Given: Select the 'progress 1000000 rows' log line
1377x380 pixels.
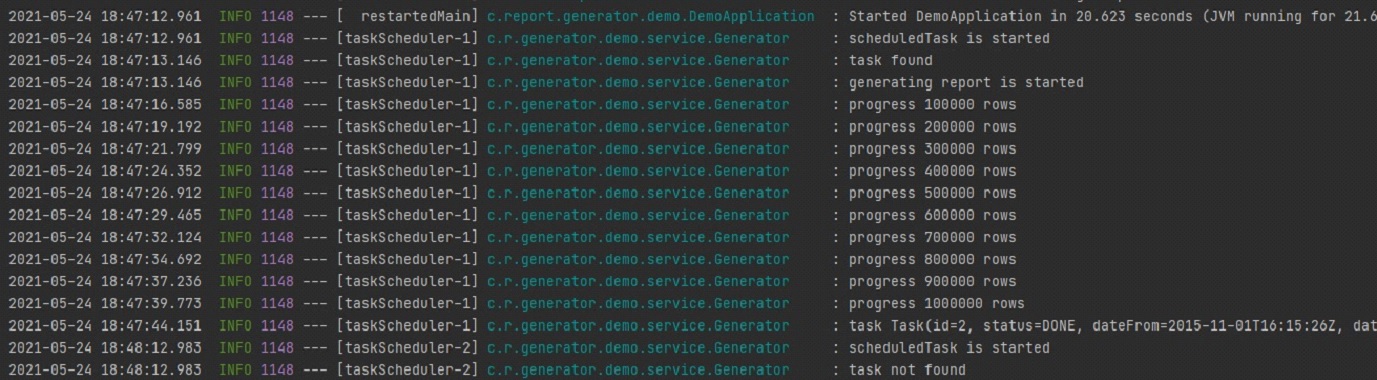Looking at the screenshot, I should coord(936,303).
